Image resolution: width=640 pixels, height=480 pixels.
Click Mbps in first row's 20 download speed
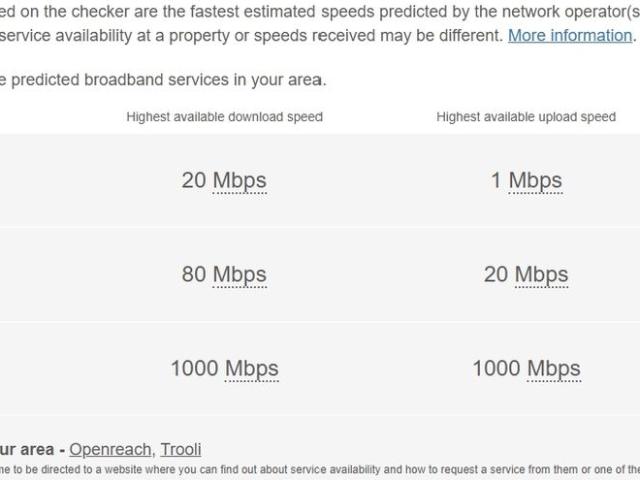click(x=239, y=181)
